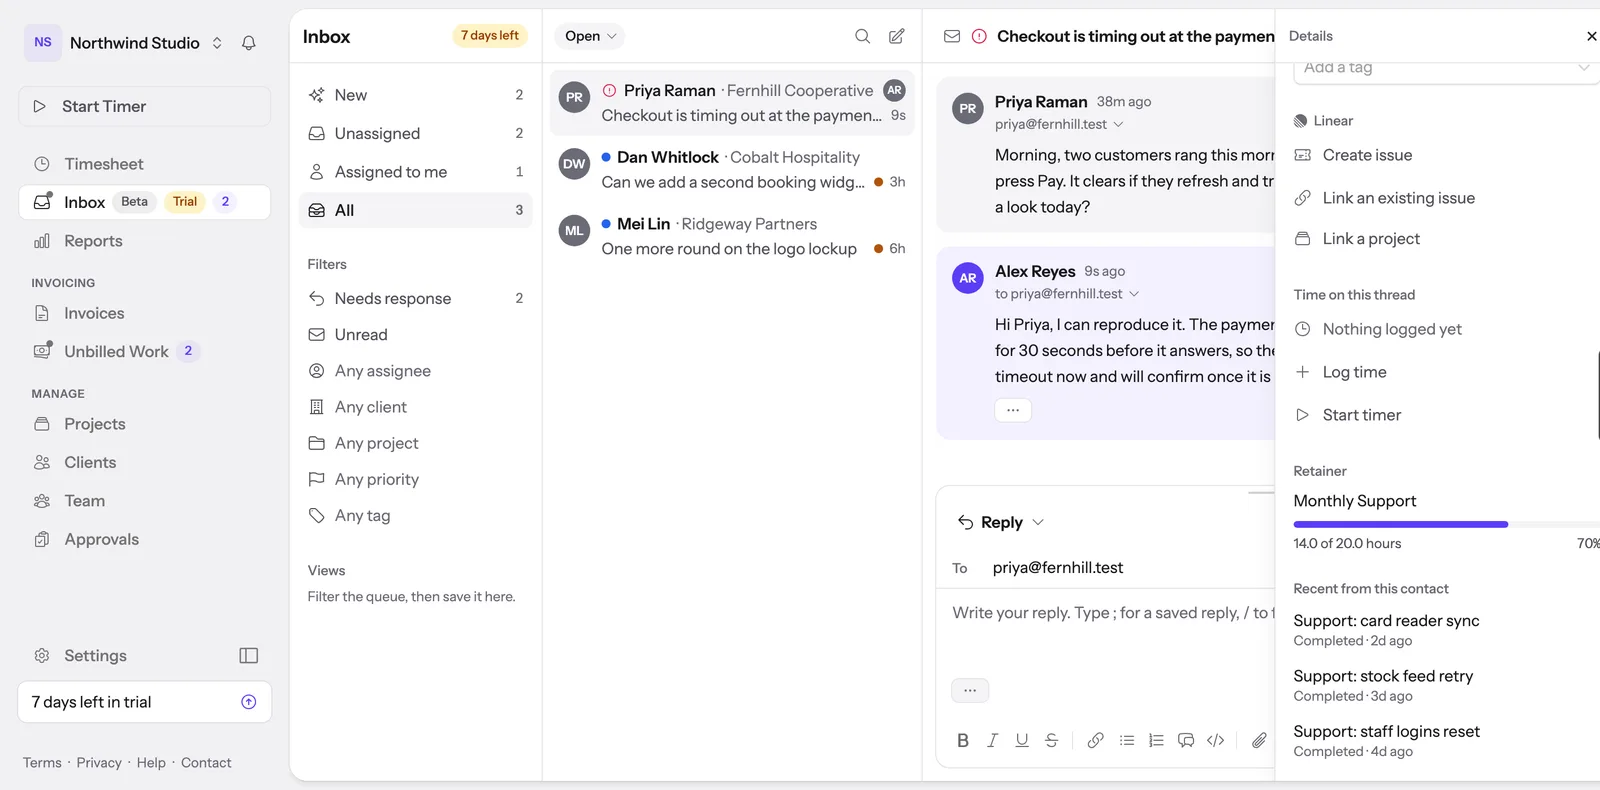This screenshot has width=1600, height=790.
Task: Compose a new message with pencil icon
Action: [x=897, y=36]
